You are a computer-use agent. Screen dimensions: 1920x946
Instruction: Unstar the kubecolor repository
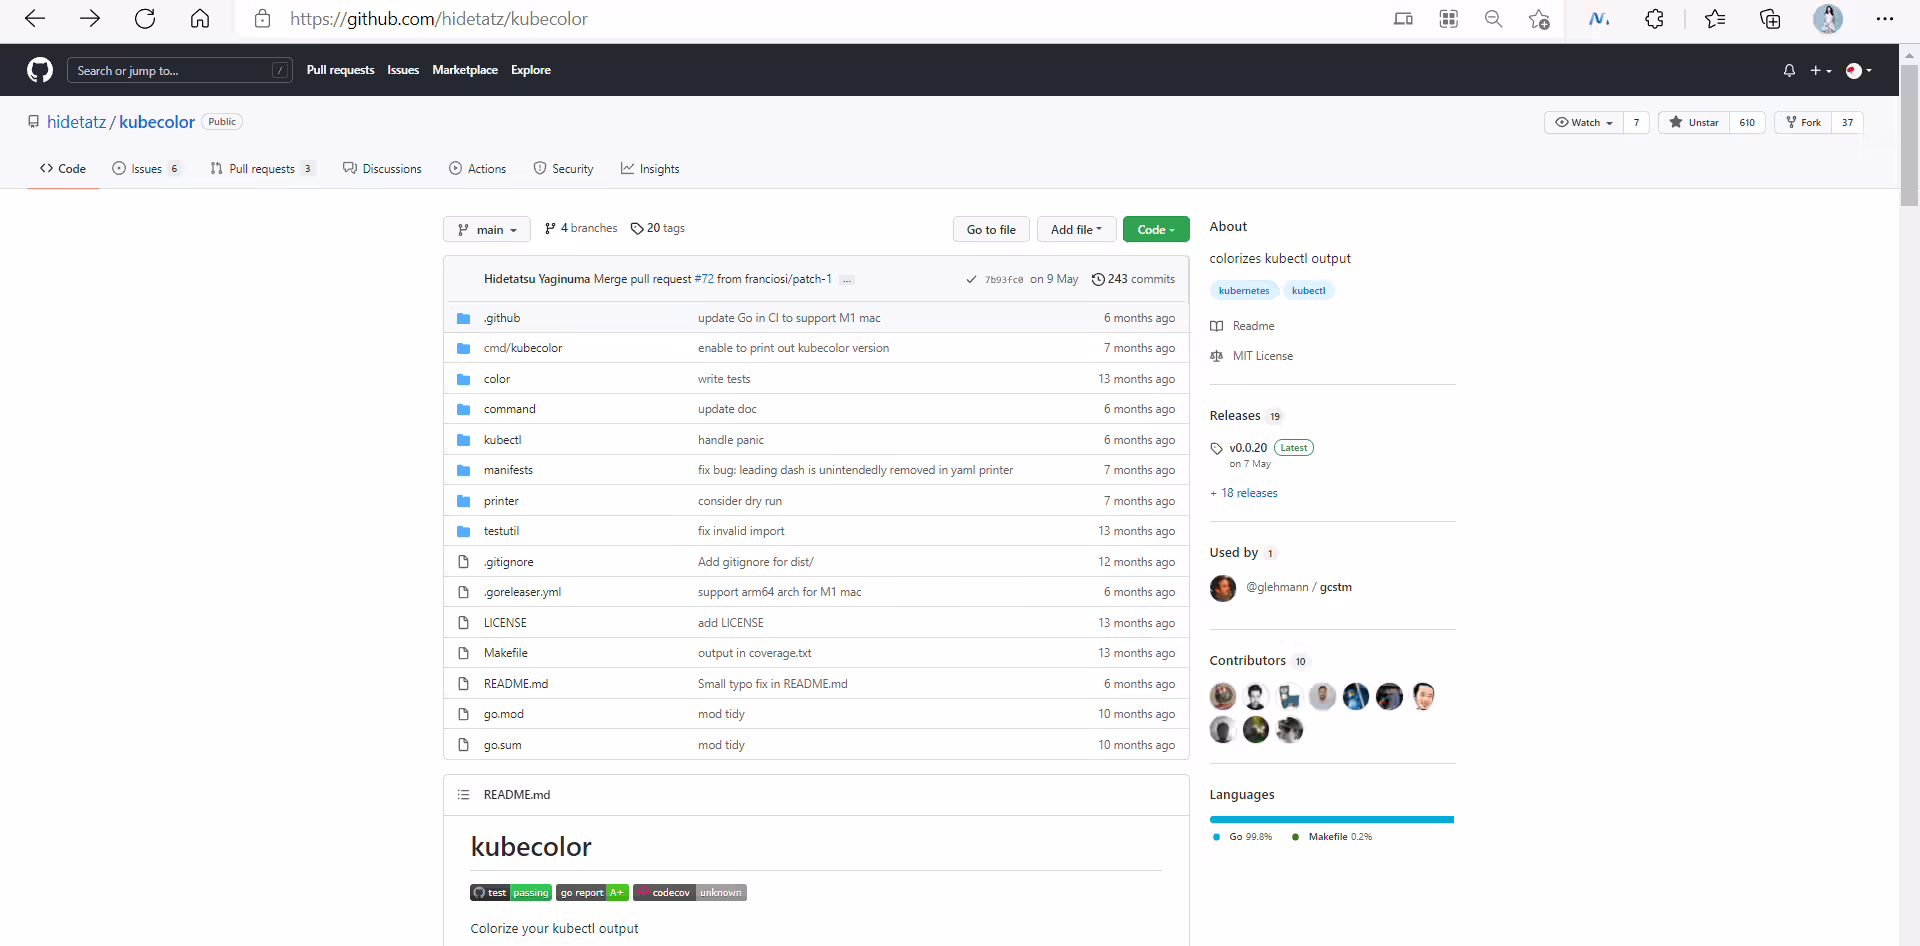1693,122
